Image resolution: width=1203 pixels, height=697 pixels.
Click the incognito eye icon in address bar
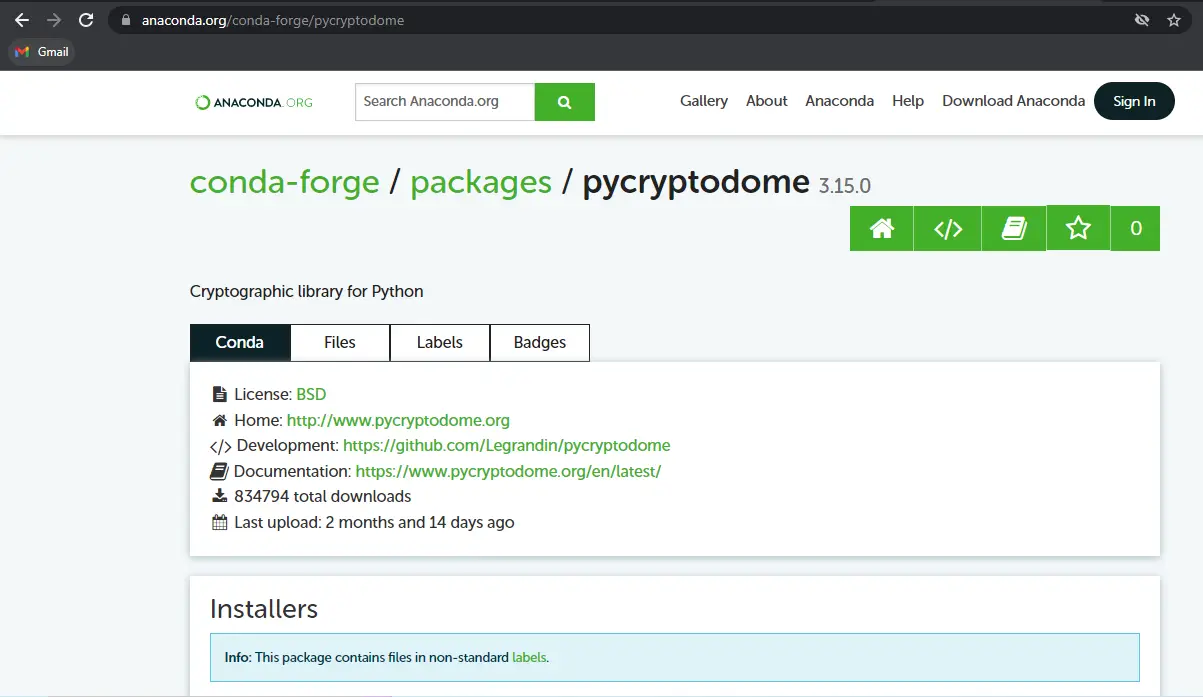pos(1142,20)
